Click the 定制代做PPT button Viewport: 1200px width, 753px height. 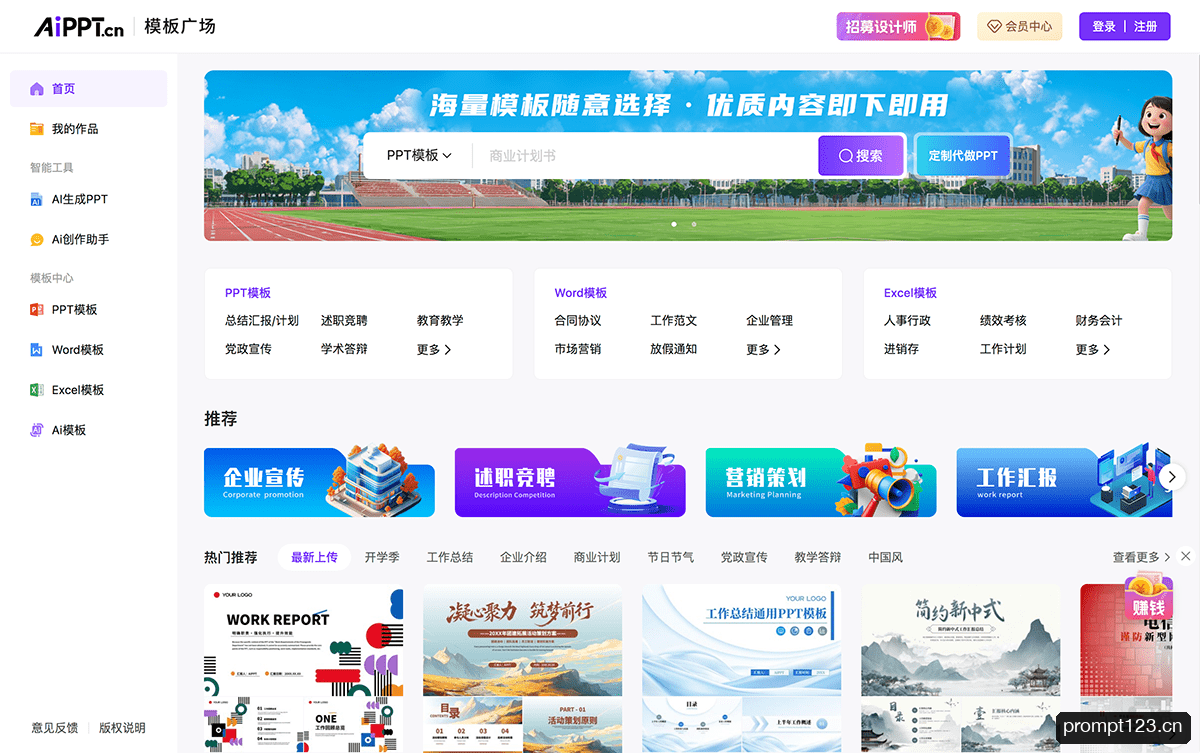pos(963,156)
